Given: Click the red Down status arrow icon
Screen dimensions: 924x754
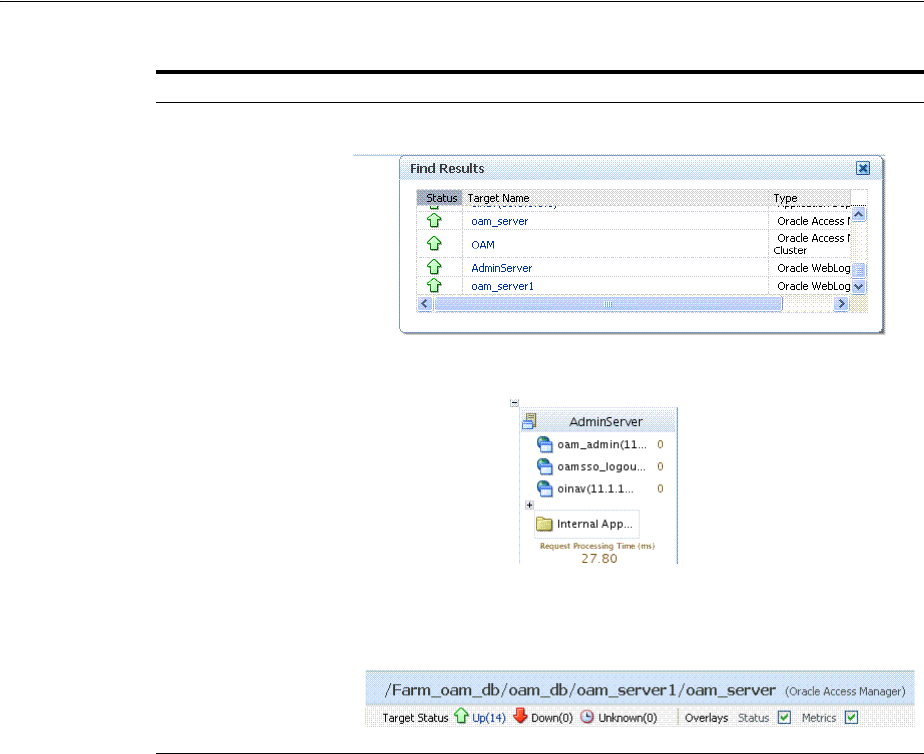Looking at the screenshot, I should pyautogui.click(x=520, y=716).
